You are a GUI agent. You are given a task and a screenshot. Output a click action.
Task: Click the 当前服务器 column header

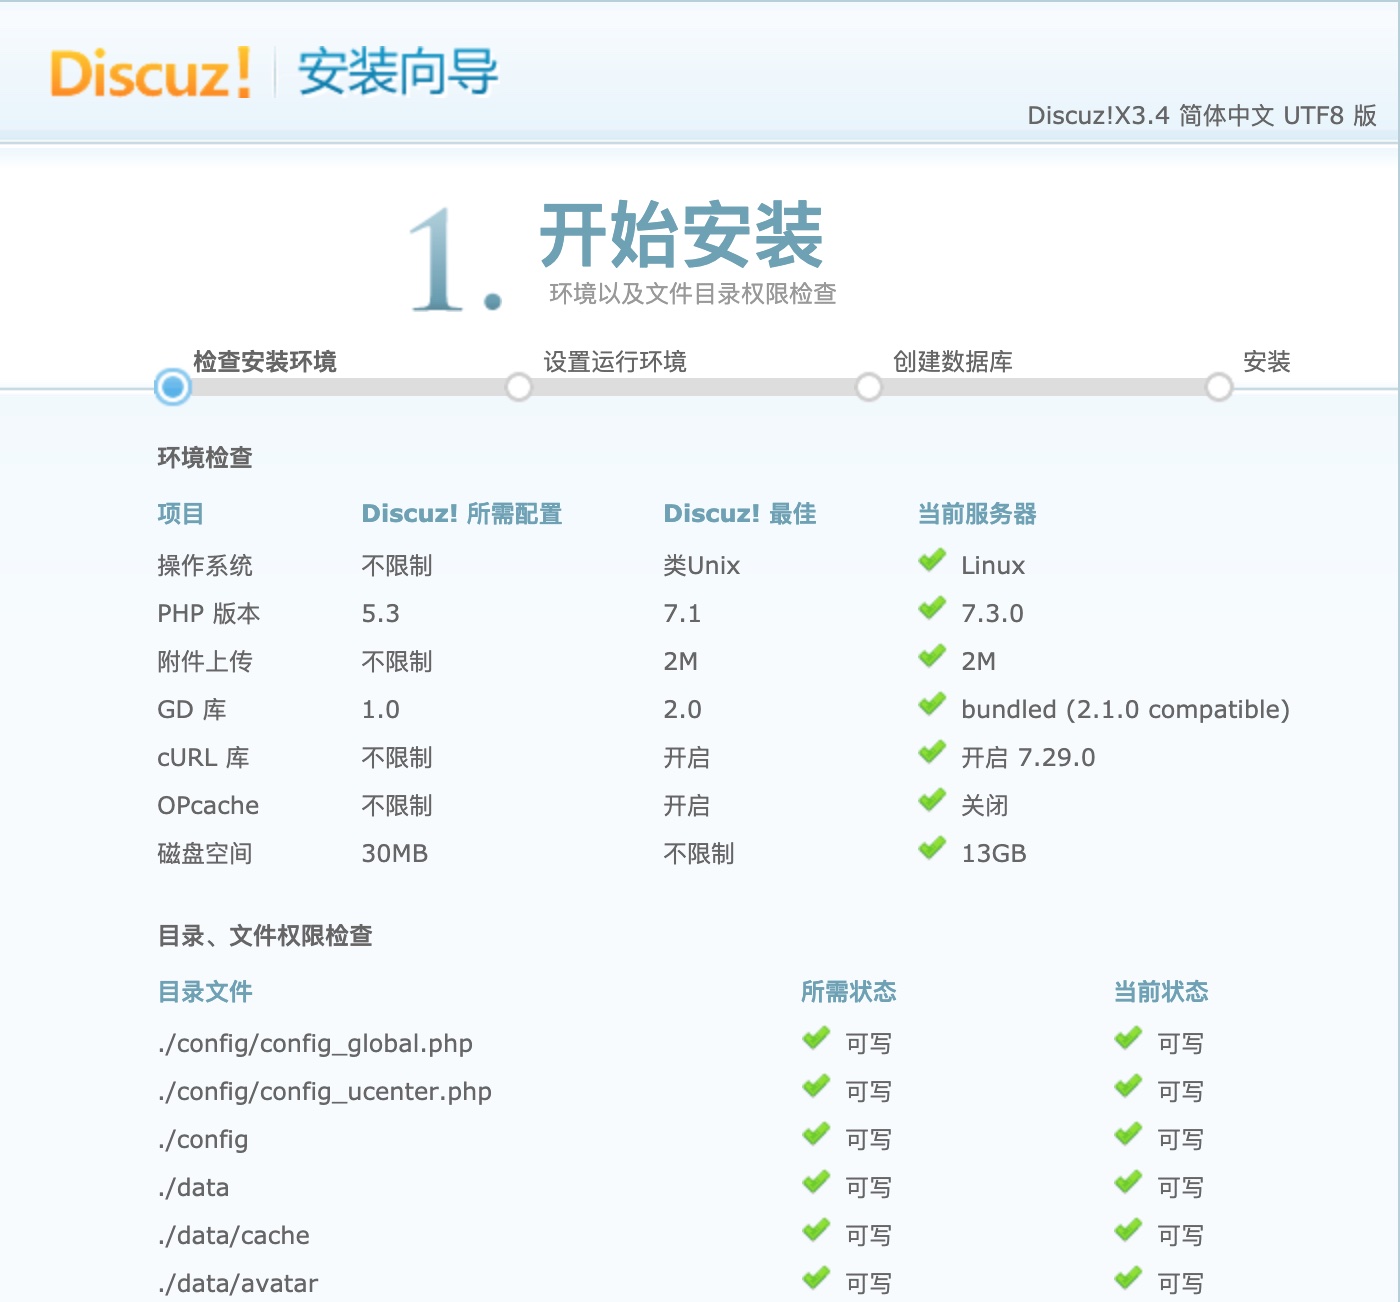coord(978,513)
